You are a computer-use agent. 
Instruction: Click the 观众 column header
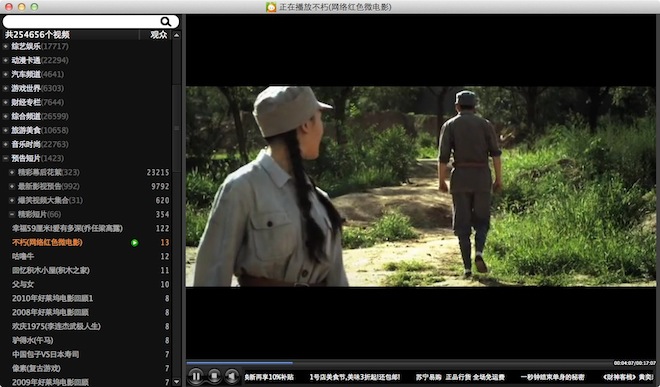[158, 35]
